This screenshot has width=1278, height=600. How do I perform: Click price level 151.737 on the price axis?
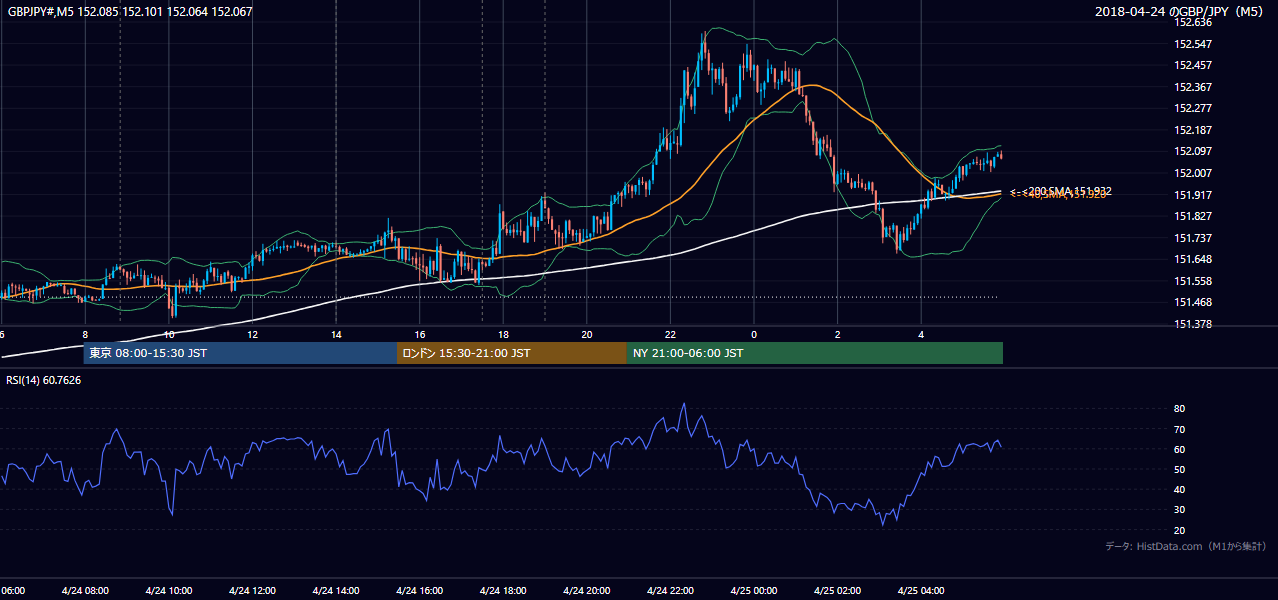click(x=1193, y=238)
